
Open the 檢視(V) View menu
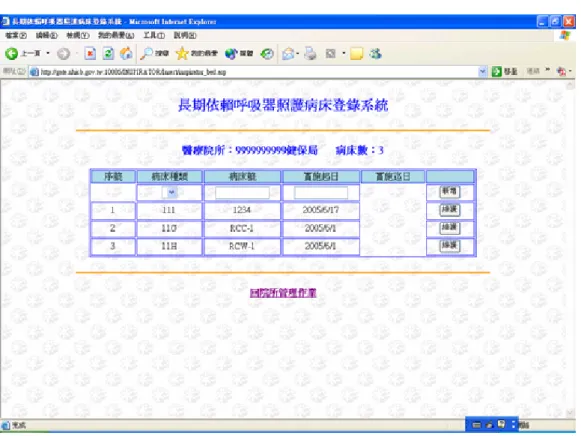click(78, 36)
